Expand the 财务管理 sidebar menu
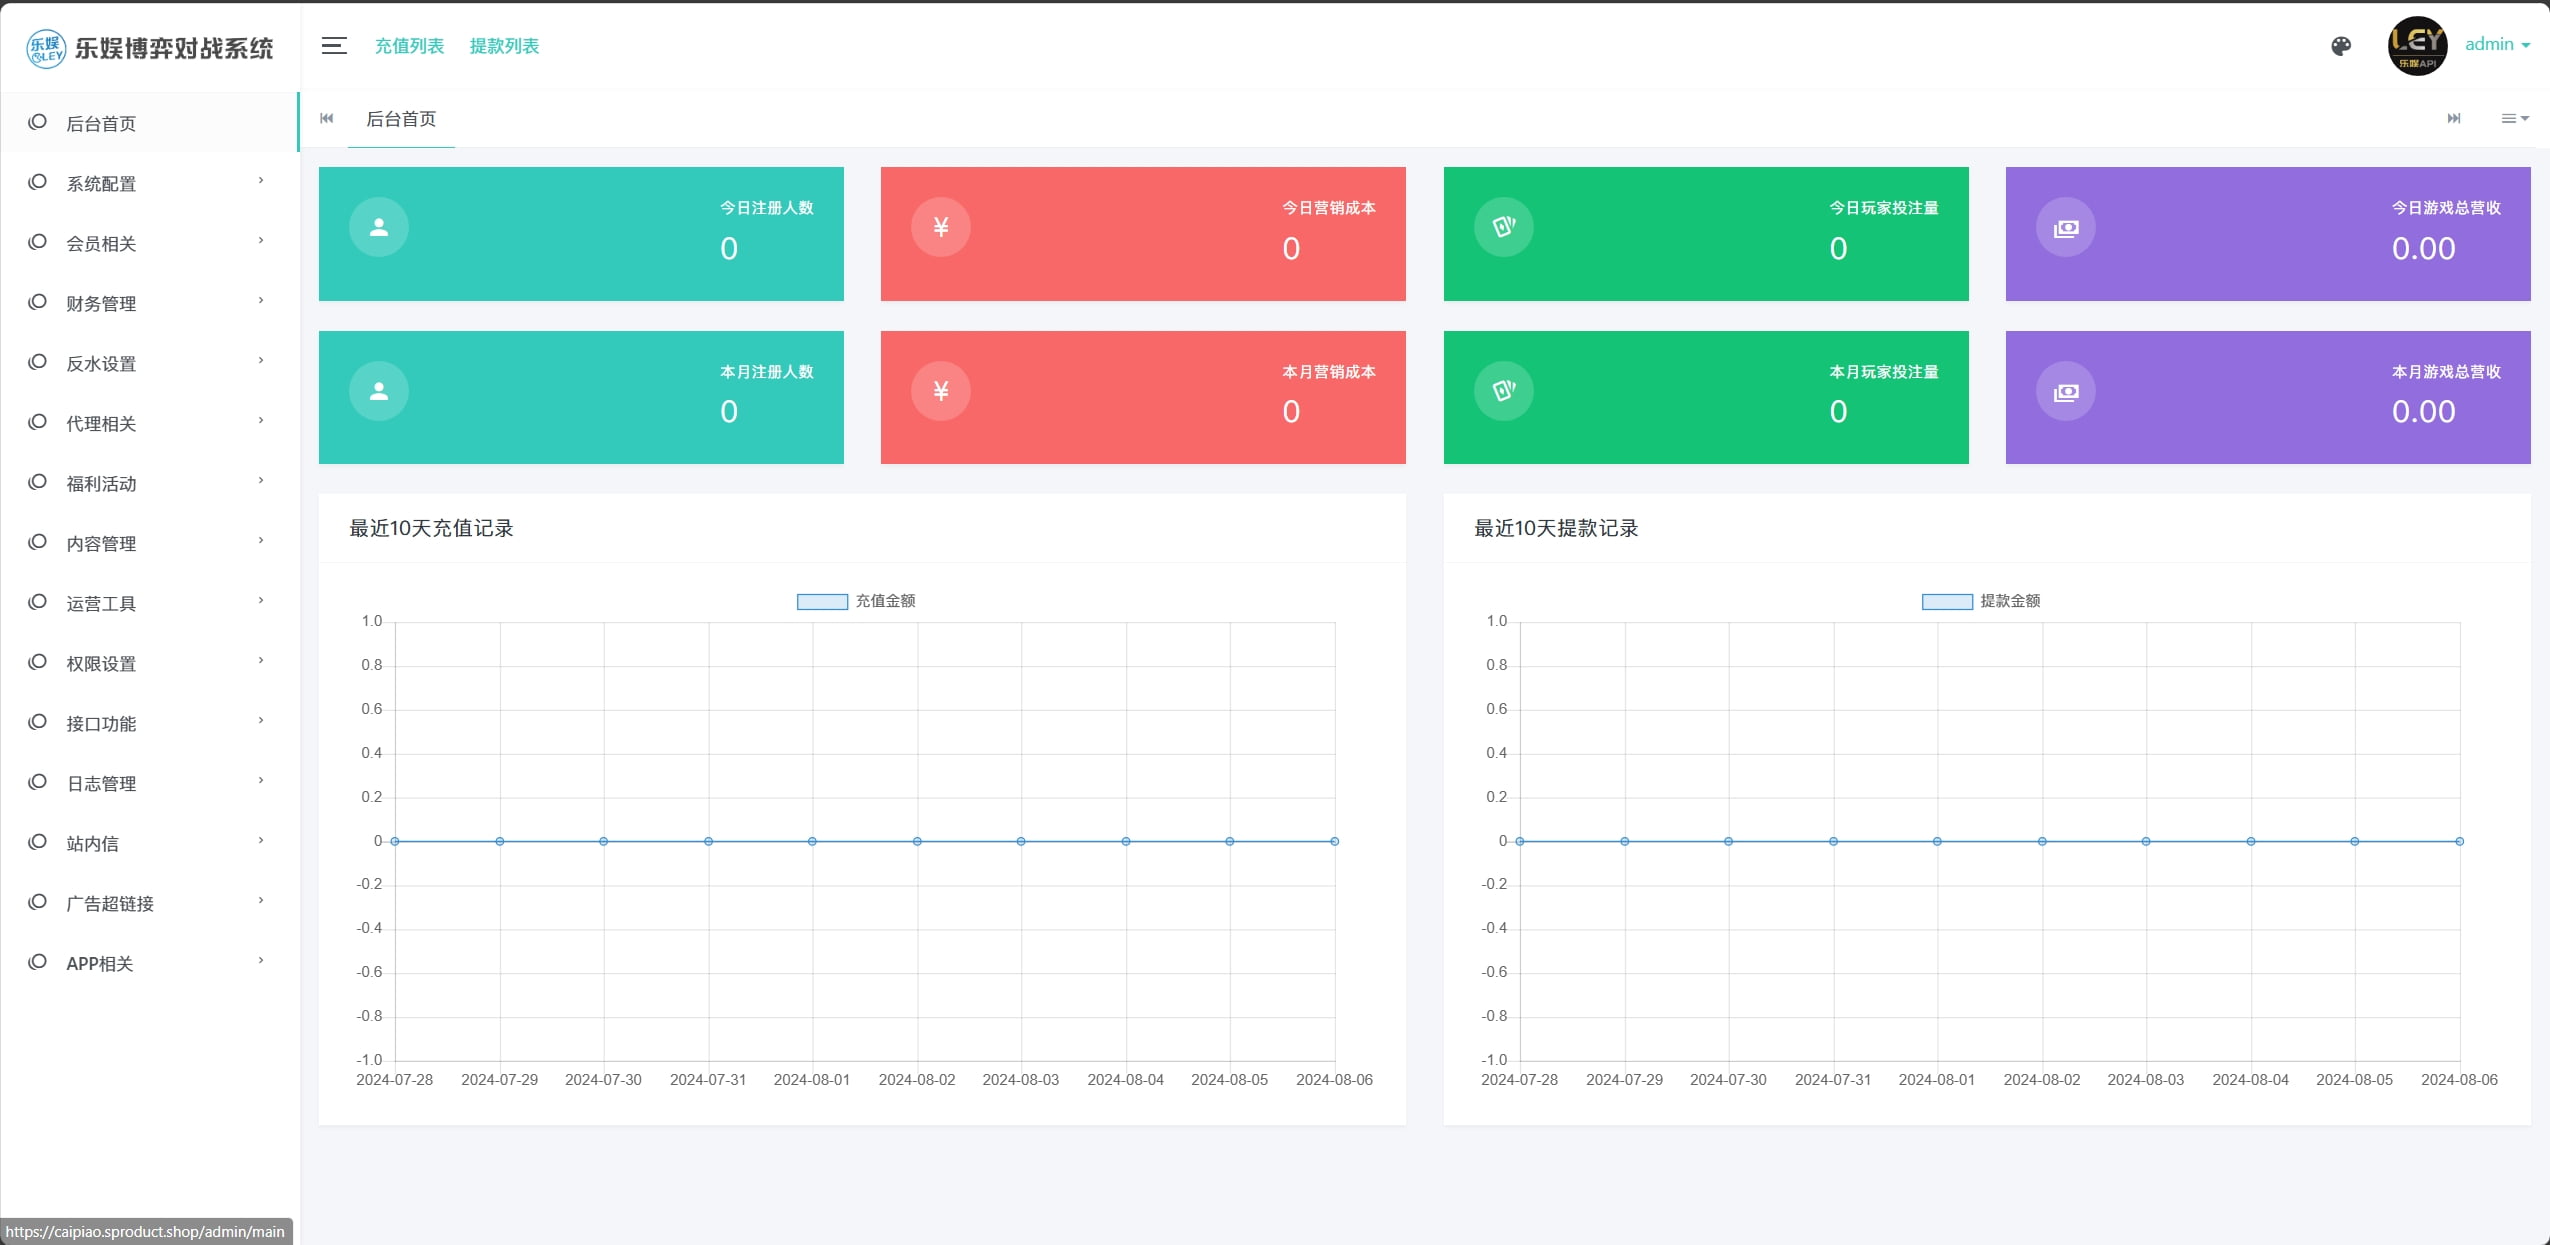The height and width of the screenshot is (1245, 2550). coord(148,303)
